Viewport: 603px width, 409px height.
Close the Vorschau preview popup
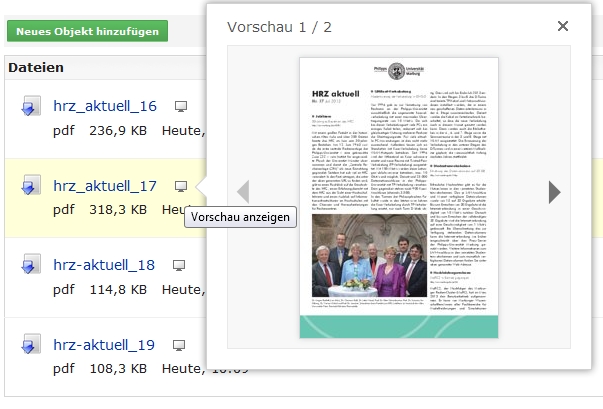point(562,26)
